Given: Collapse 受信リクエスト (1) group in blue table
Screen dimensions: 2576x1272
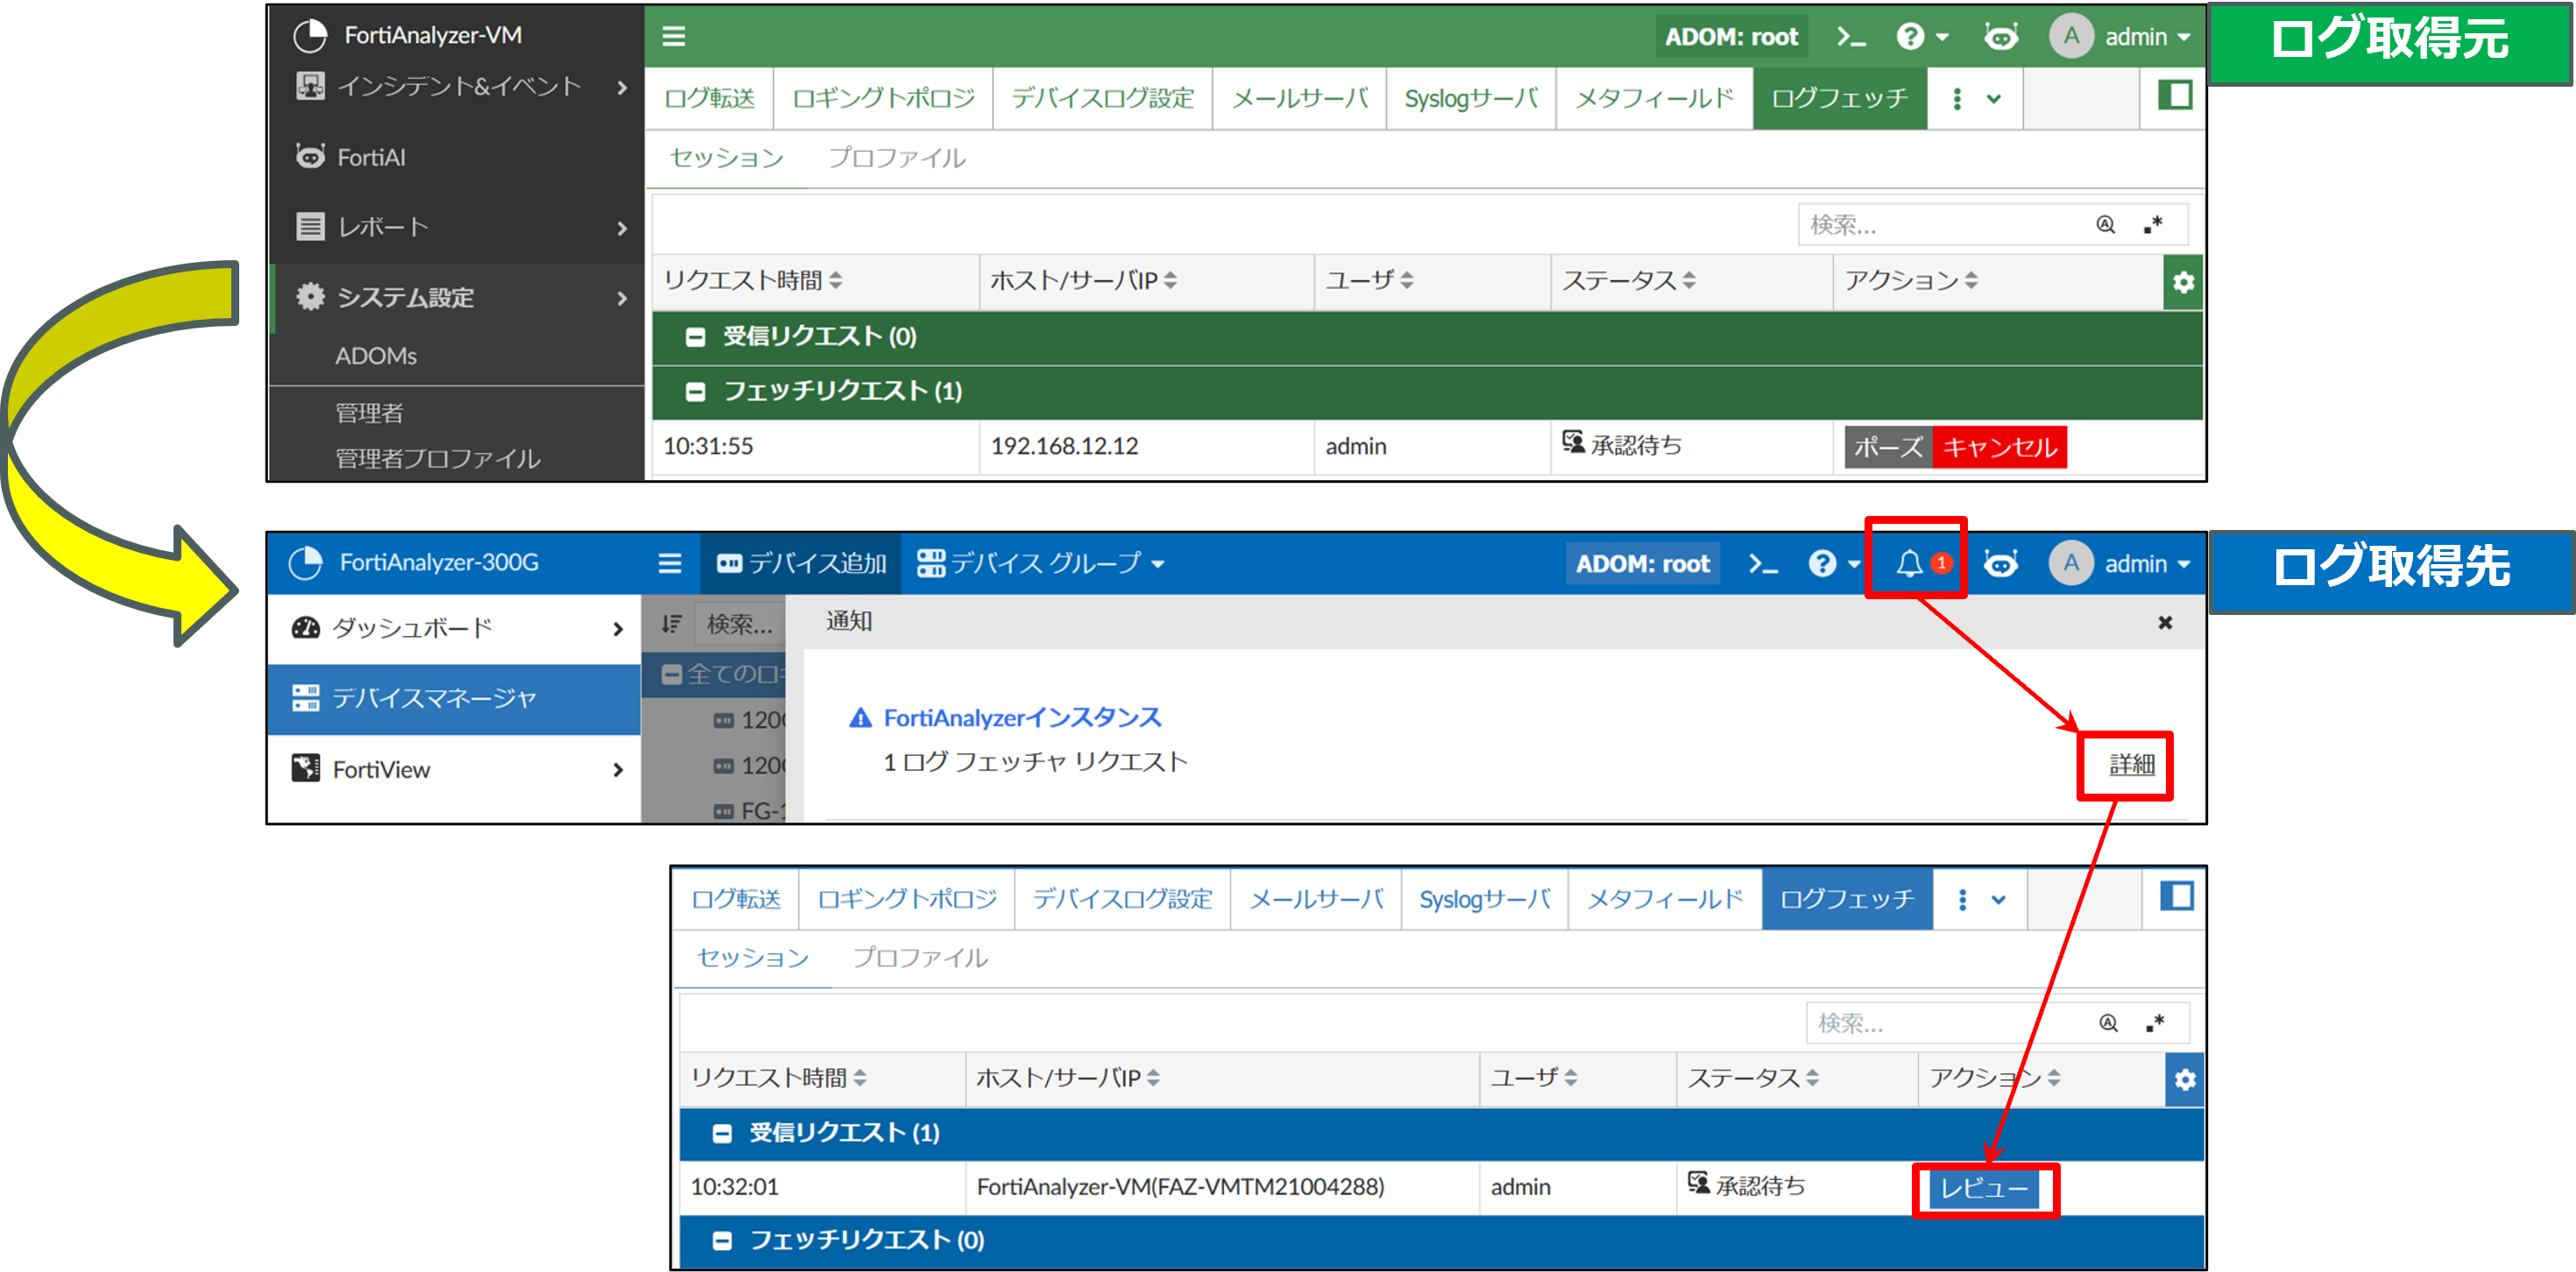Looking at the screenshot, I should point(722,1133).
